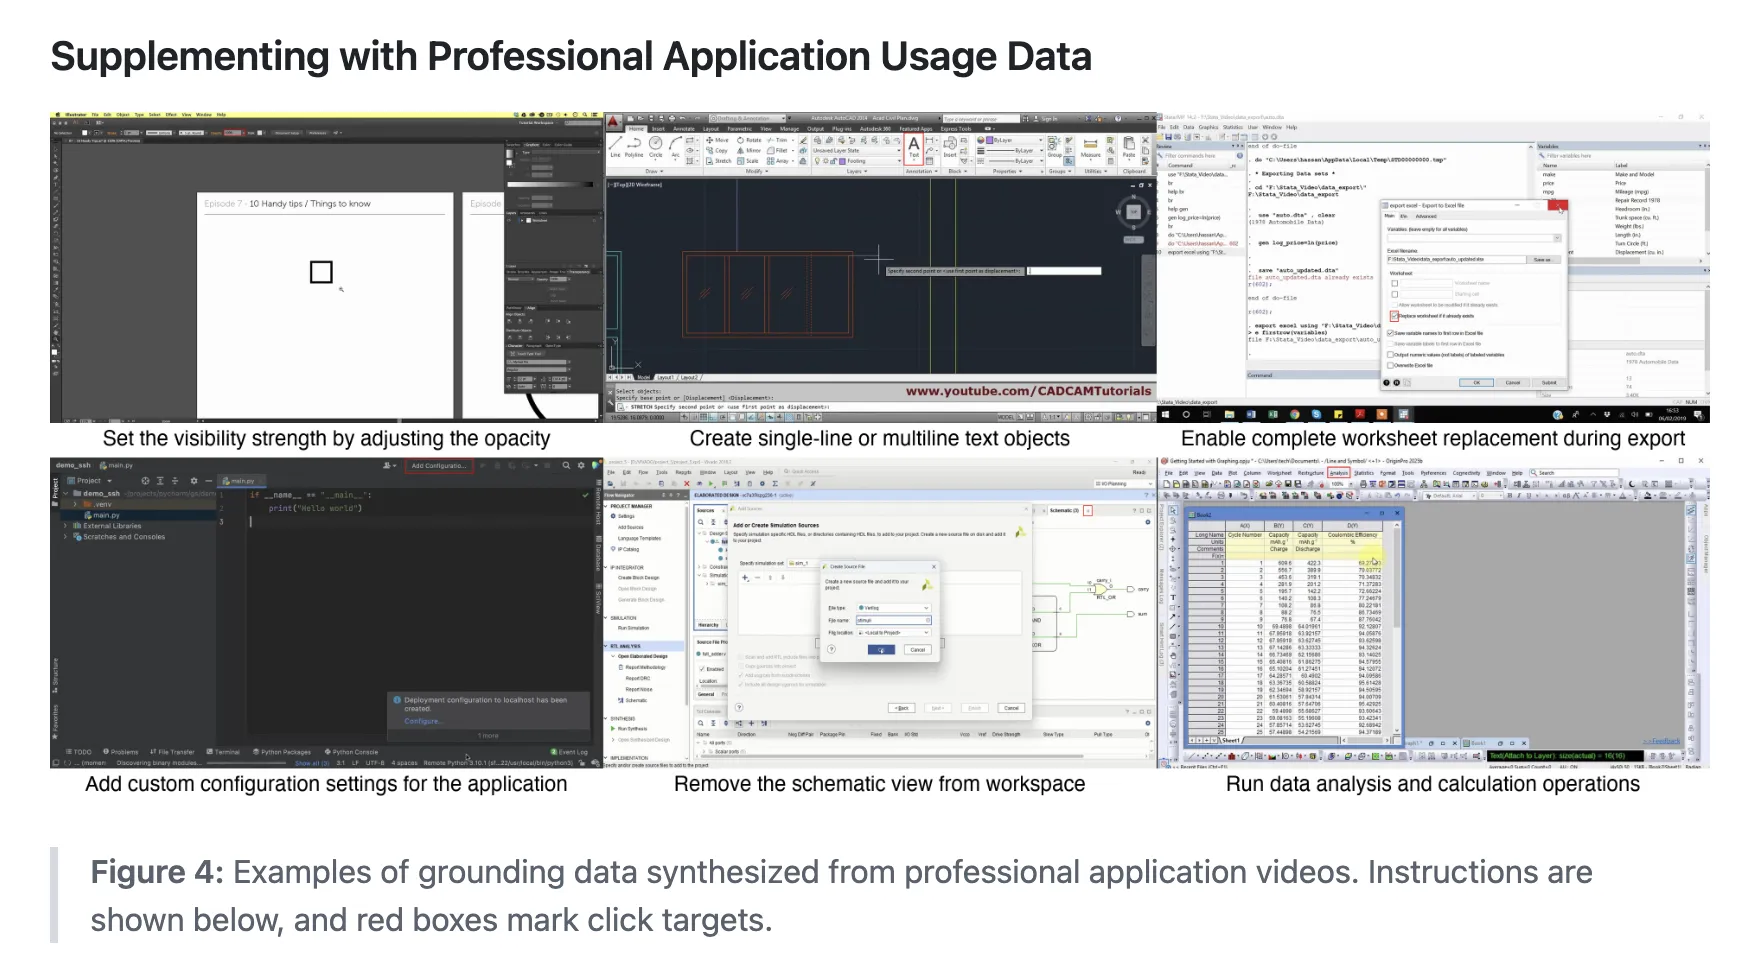Open the Unsaved Layer State dropdown
The width and height of the screenshot is (1762, 968).
tap(856, 151)
